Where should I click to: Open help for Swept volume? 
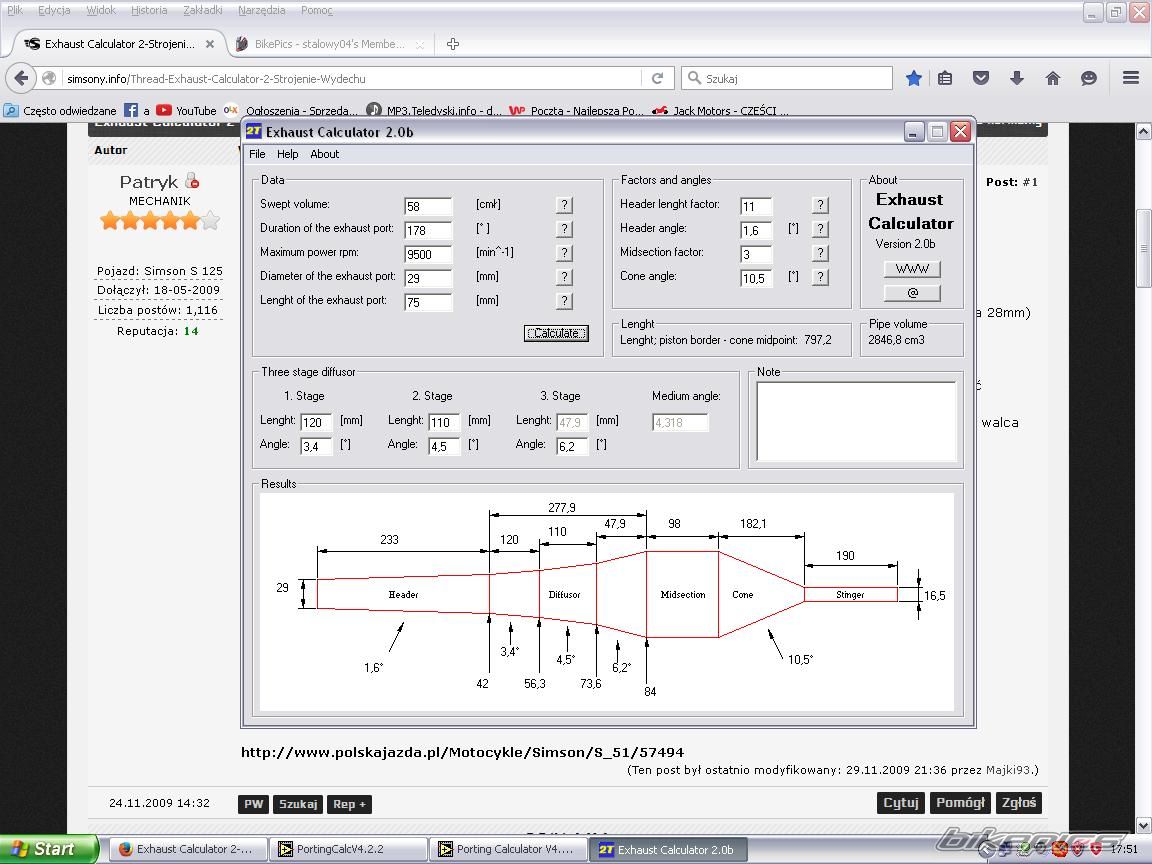click(x=564, y=205)
